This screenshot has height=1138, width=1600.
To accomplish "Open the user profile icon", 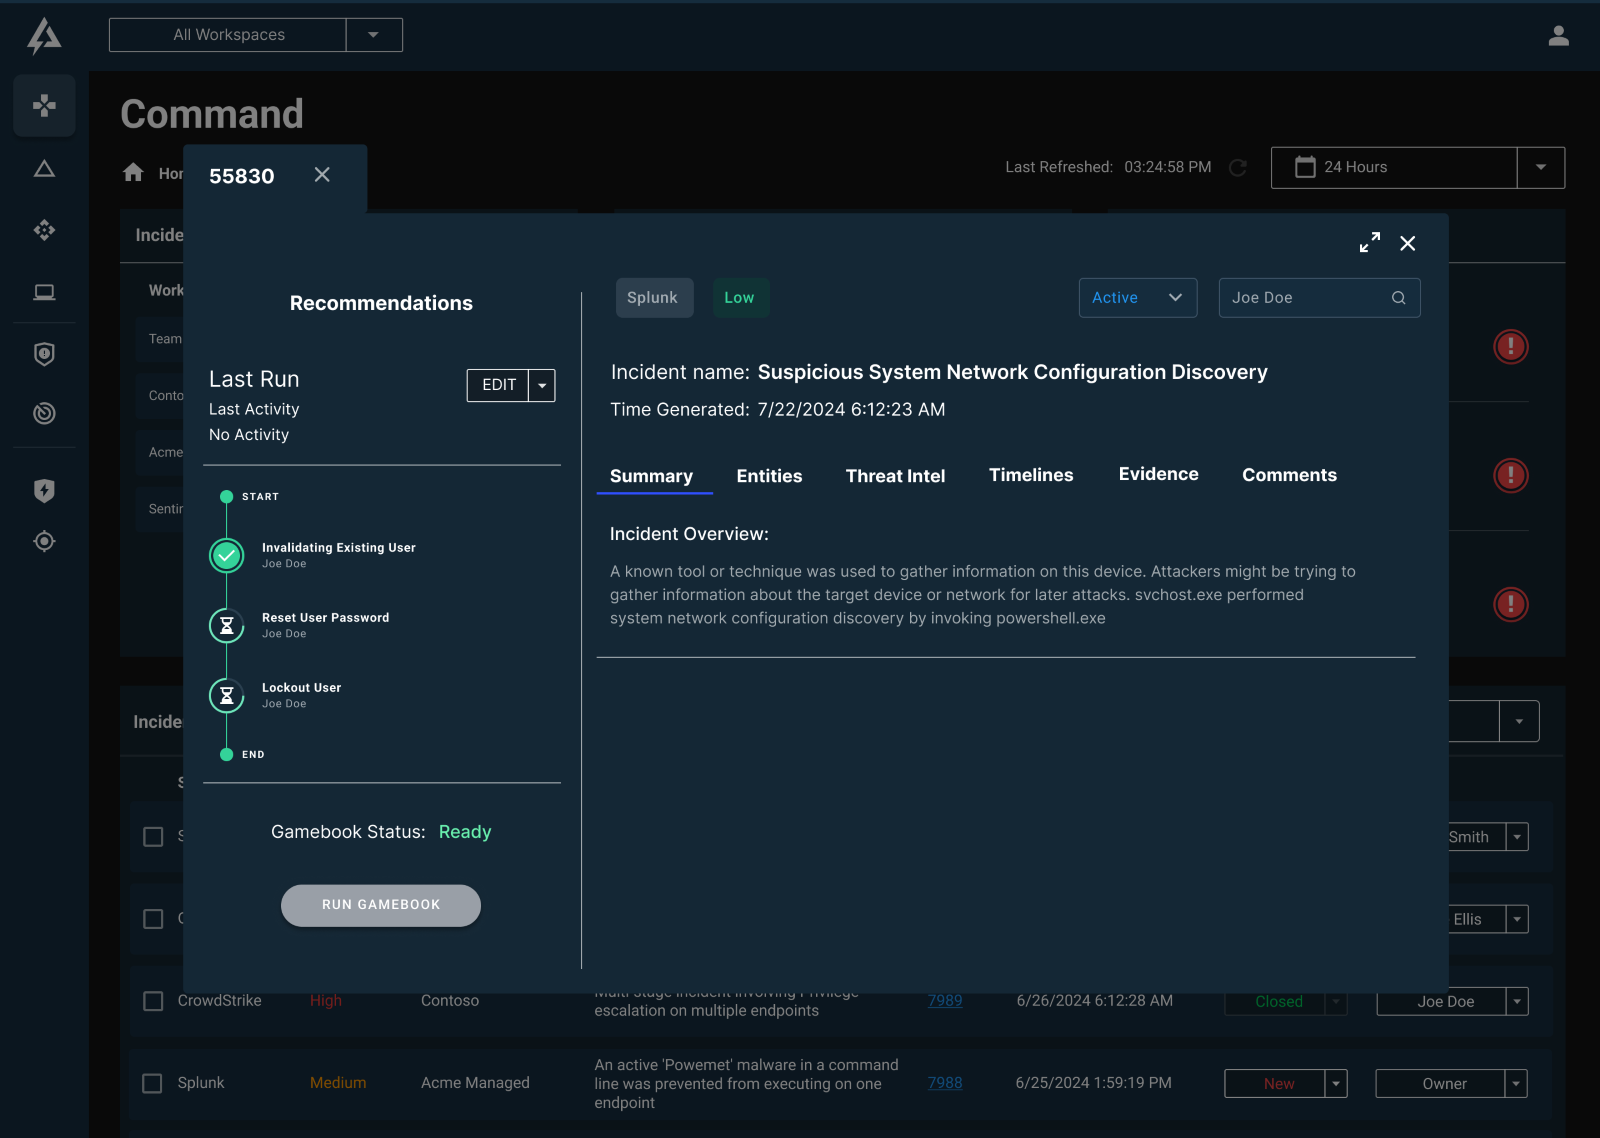I will (x=1558, y=36).
